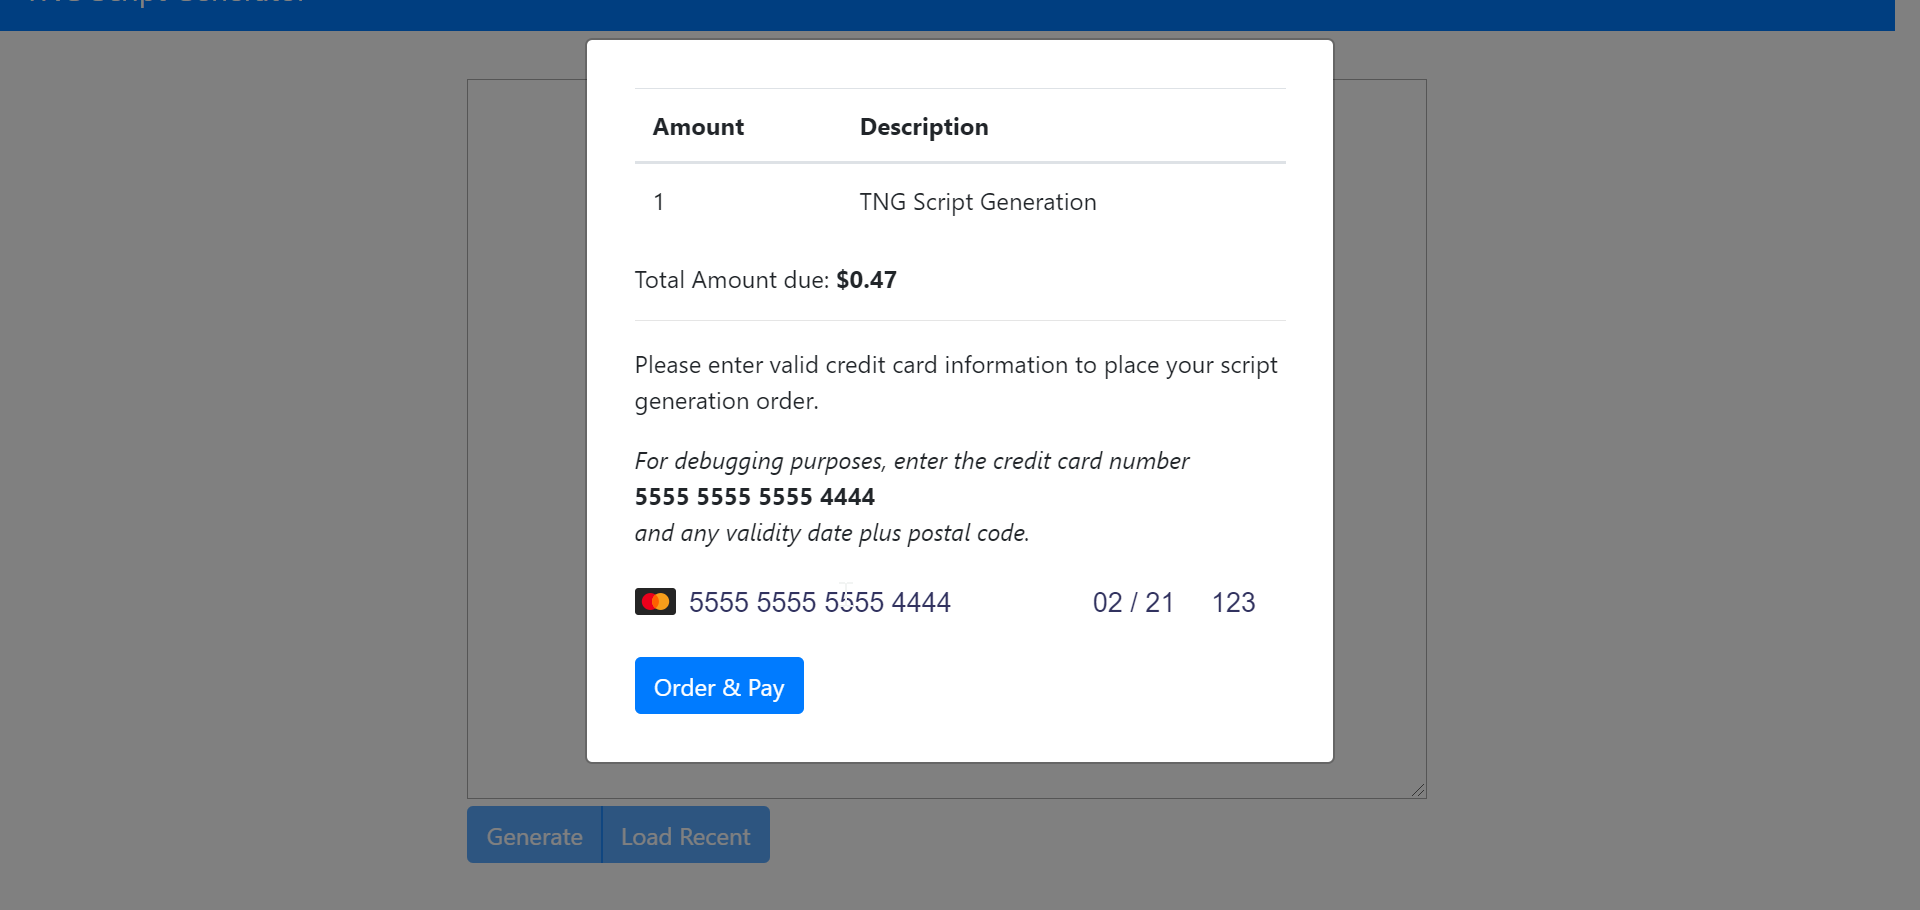Select the CVC field containing 123

pos(1232,601)
